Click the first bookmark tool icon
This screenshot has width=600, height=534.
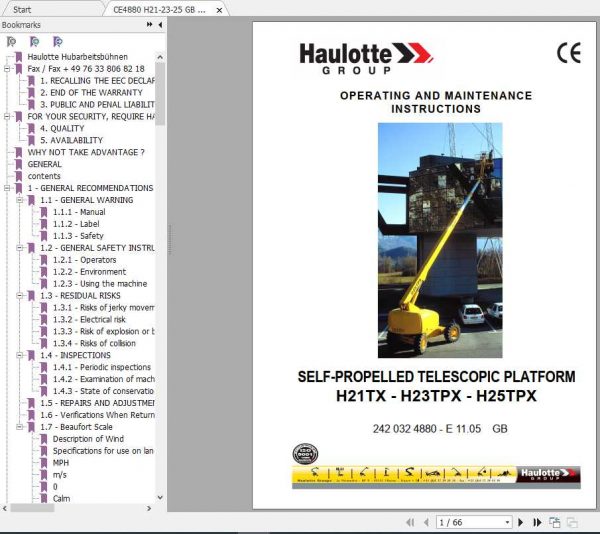point(11,42)
